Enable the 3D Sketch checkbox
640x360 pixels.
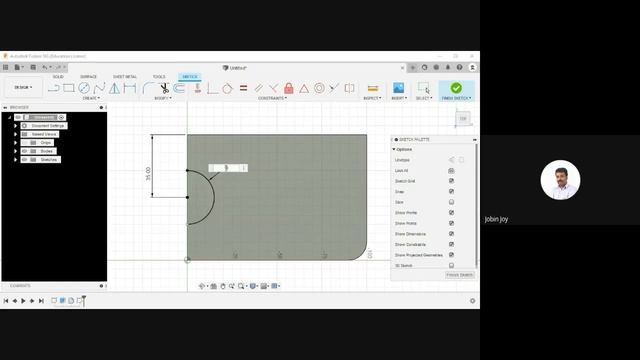451,265
